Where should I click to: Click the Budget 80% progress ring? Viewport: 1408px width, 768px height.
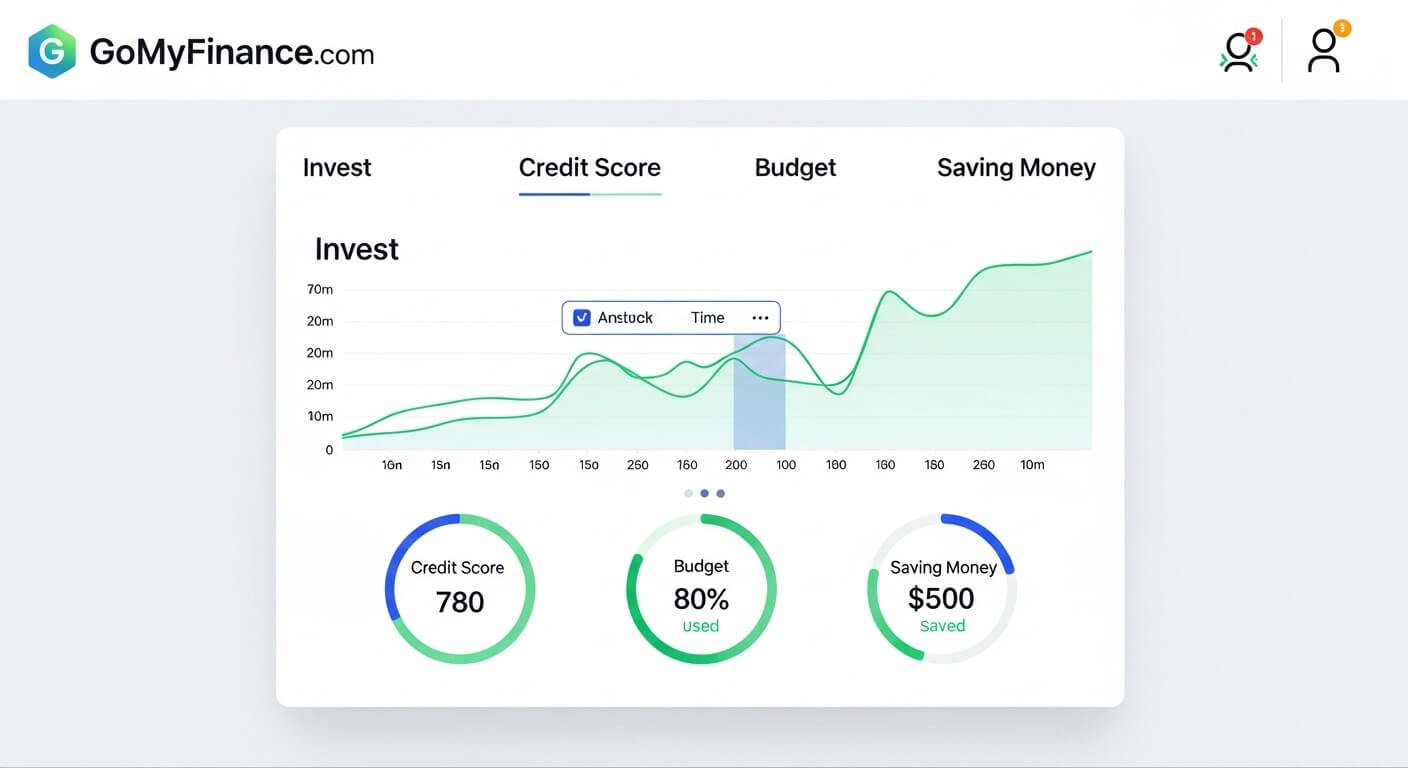pyautogui.click(x=700, y=588)
